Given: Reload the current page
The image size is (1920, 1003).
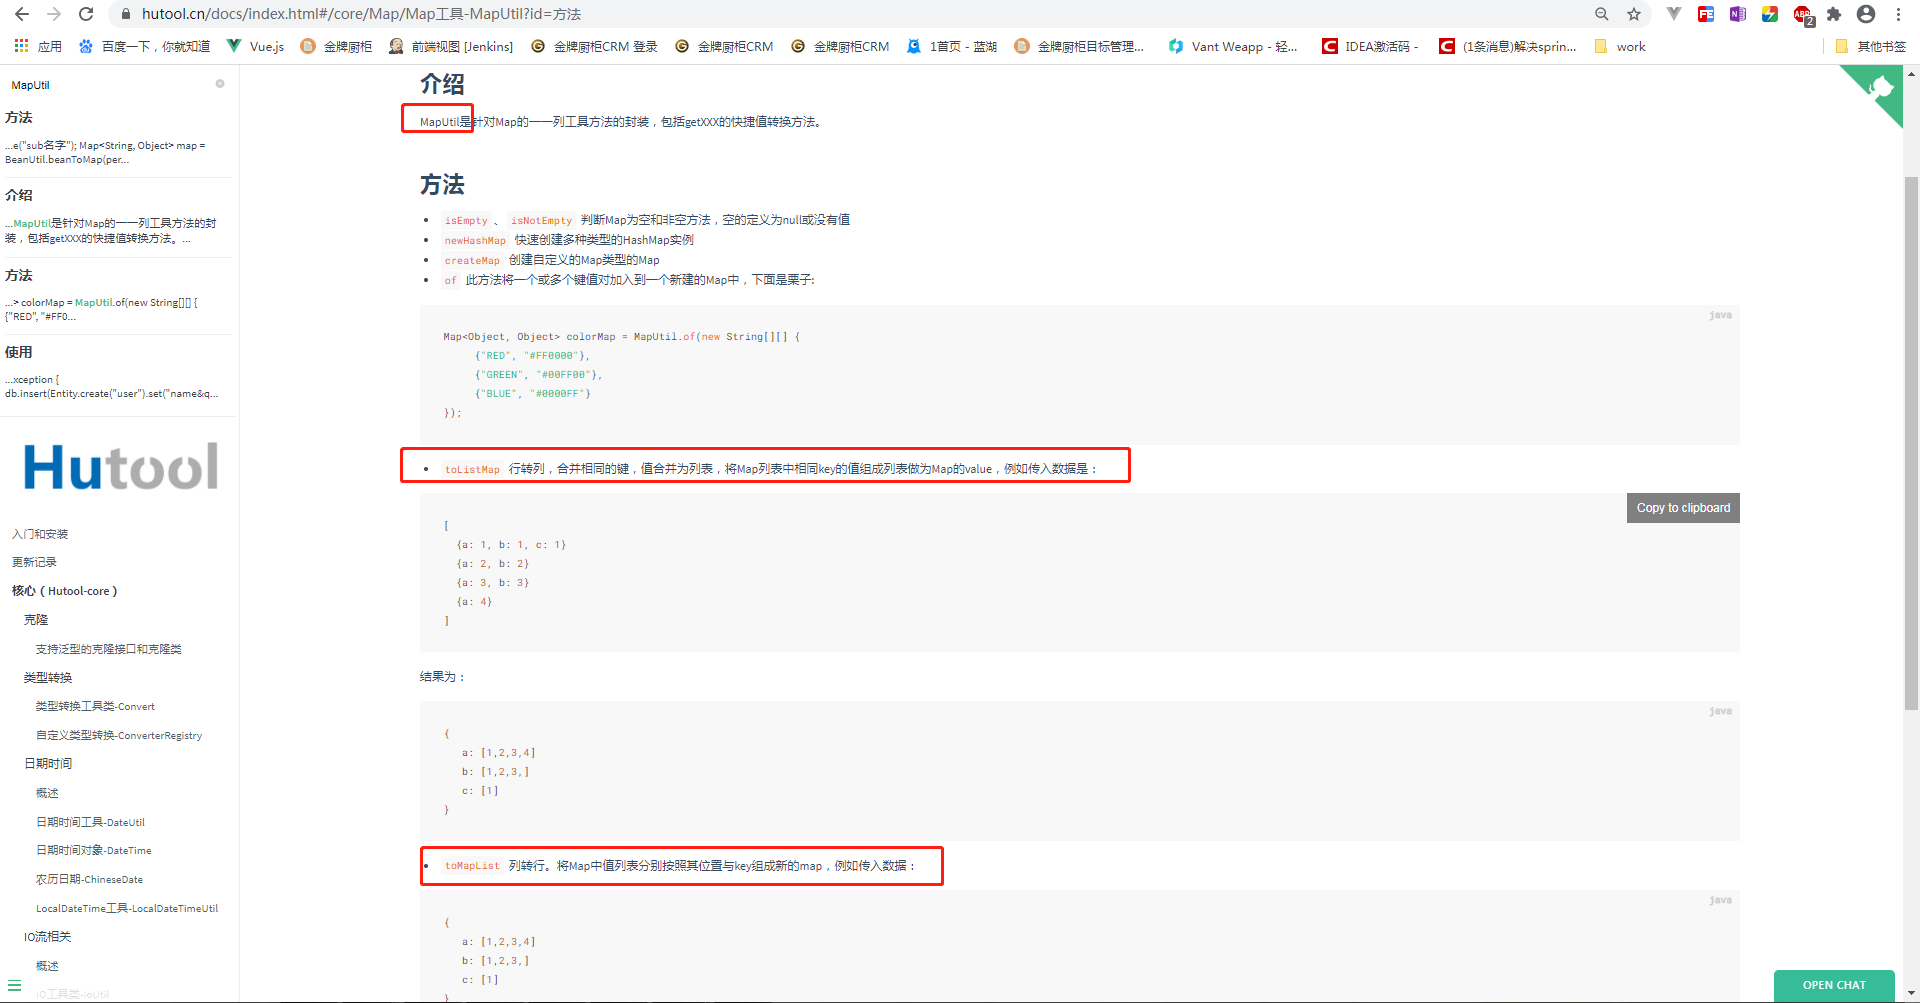Looking at the screenshot, I should tap(85, 14).
